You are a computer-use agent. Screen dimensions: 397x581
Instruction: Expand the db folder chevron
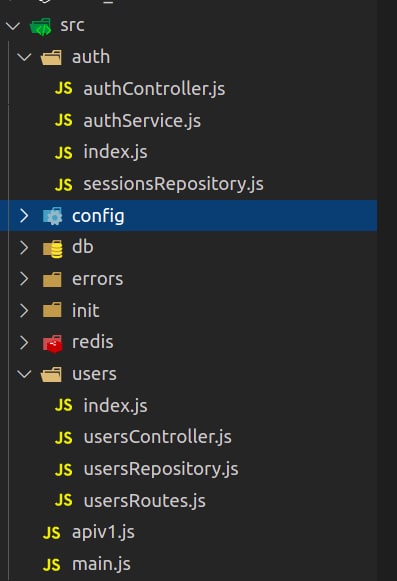click(24, 248)
